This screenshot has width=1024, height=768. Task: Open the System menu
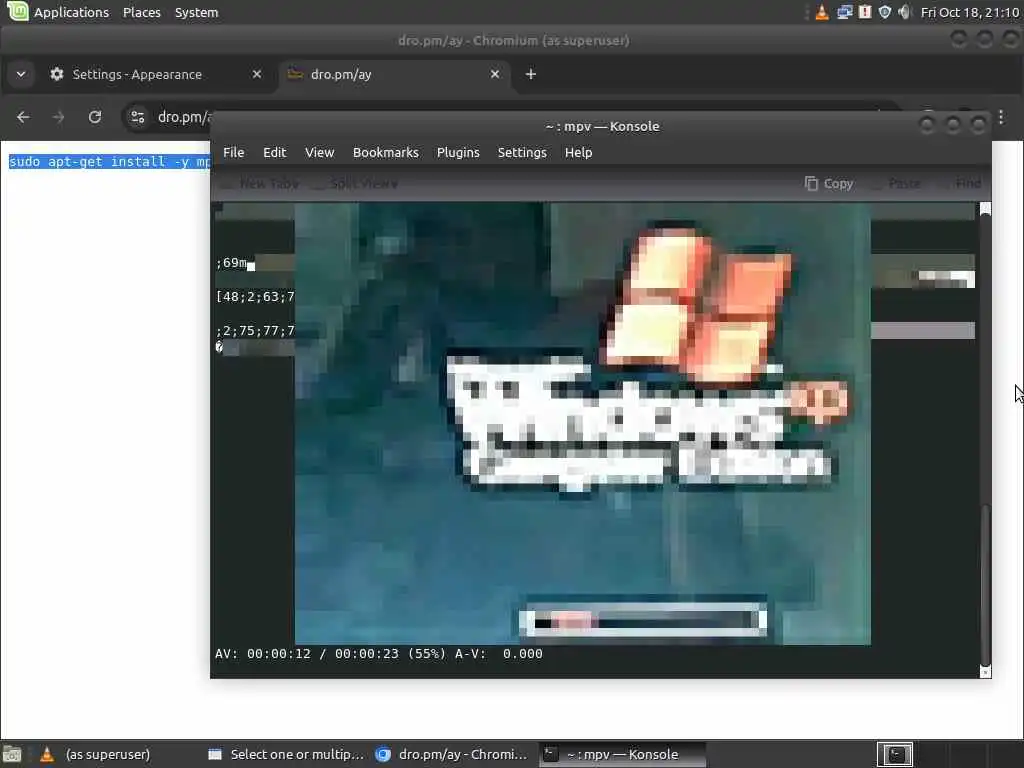coord(197,12)
